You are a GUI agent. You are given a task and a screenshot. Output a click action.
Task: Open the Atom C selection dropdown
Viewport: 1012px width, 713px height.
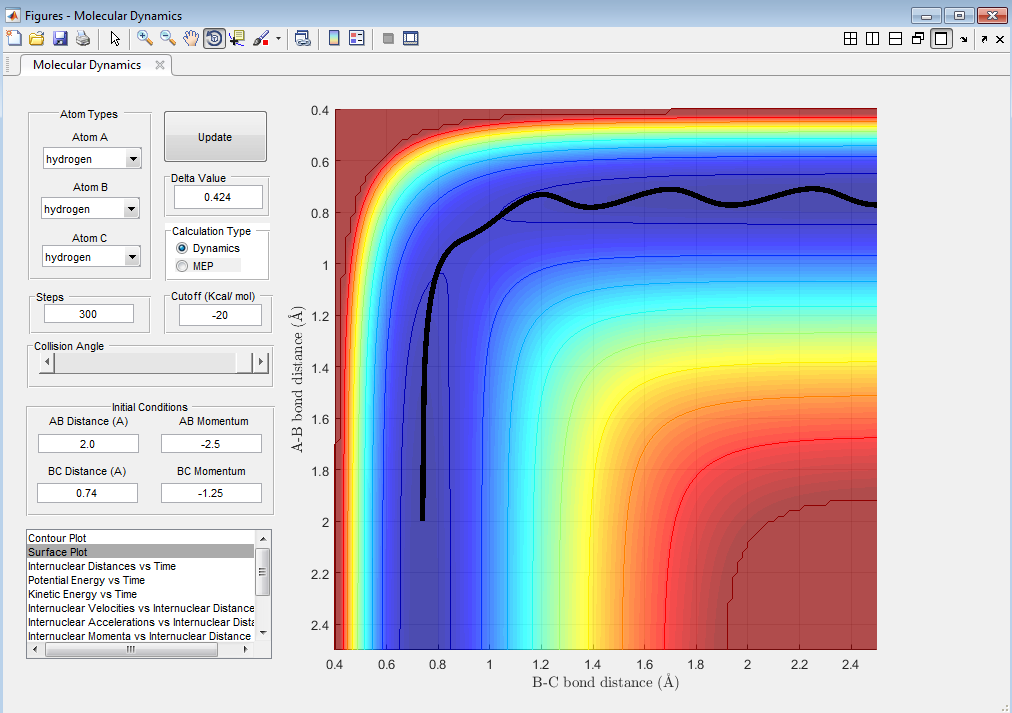pos(131,257)
